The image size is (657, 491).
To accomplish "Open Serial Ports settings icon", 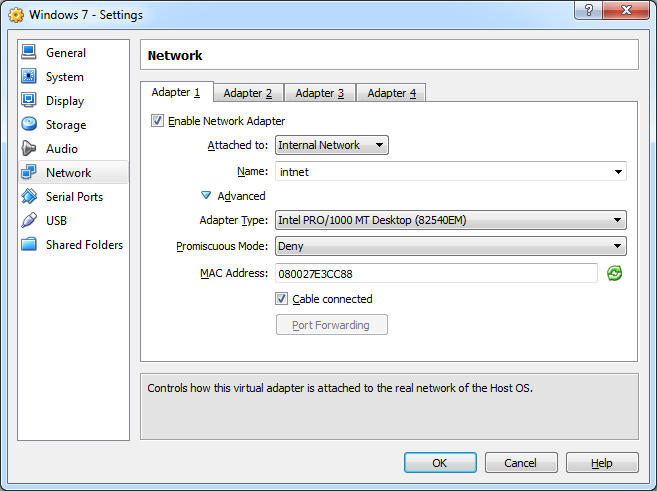I will click(x=28, y=197).
